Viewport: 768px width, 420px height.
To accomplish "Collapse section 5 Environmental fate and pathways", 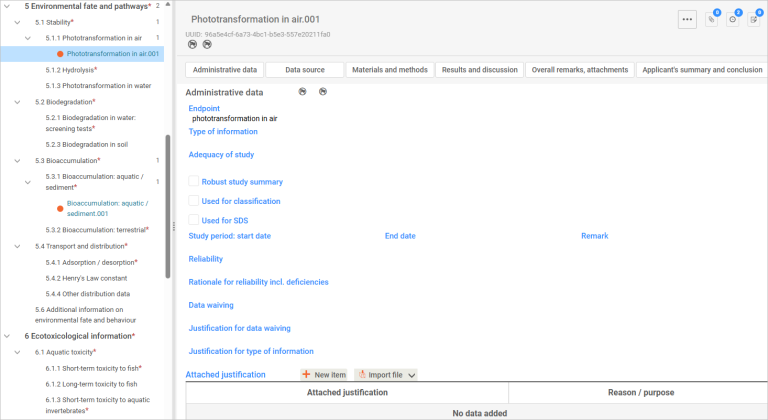I will (7, 6).
